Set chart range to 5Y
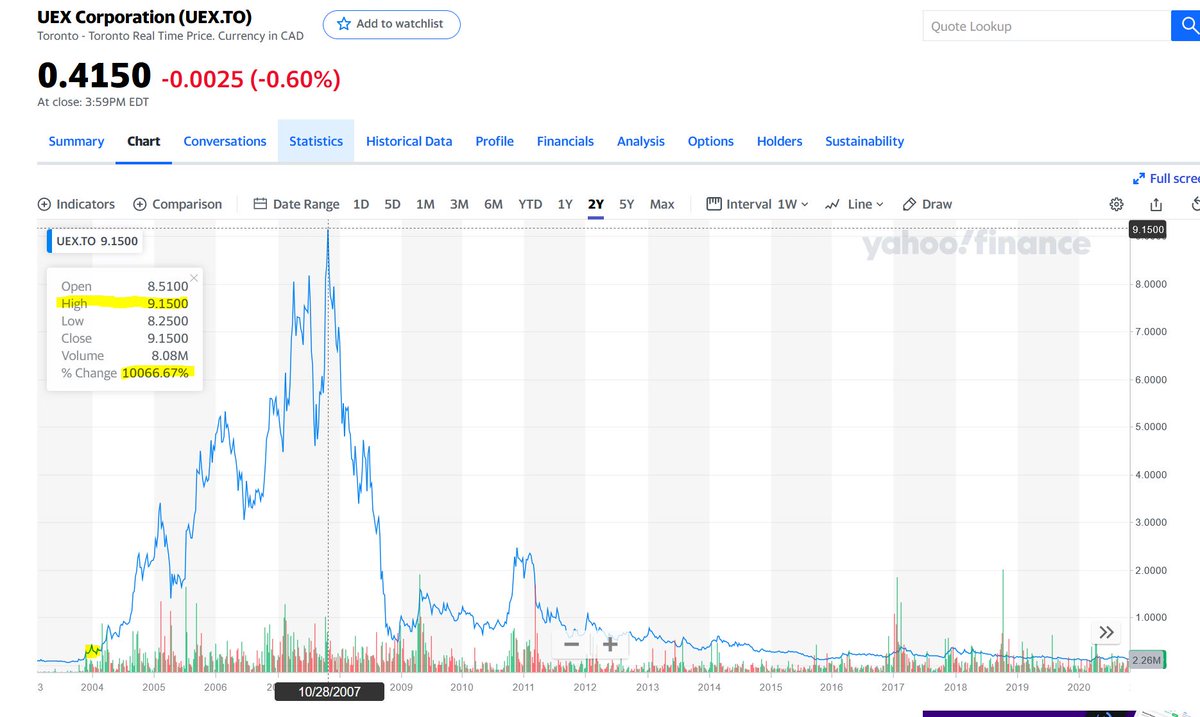This screenshot has height=717, width=1200. pos(627,204)
